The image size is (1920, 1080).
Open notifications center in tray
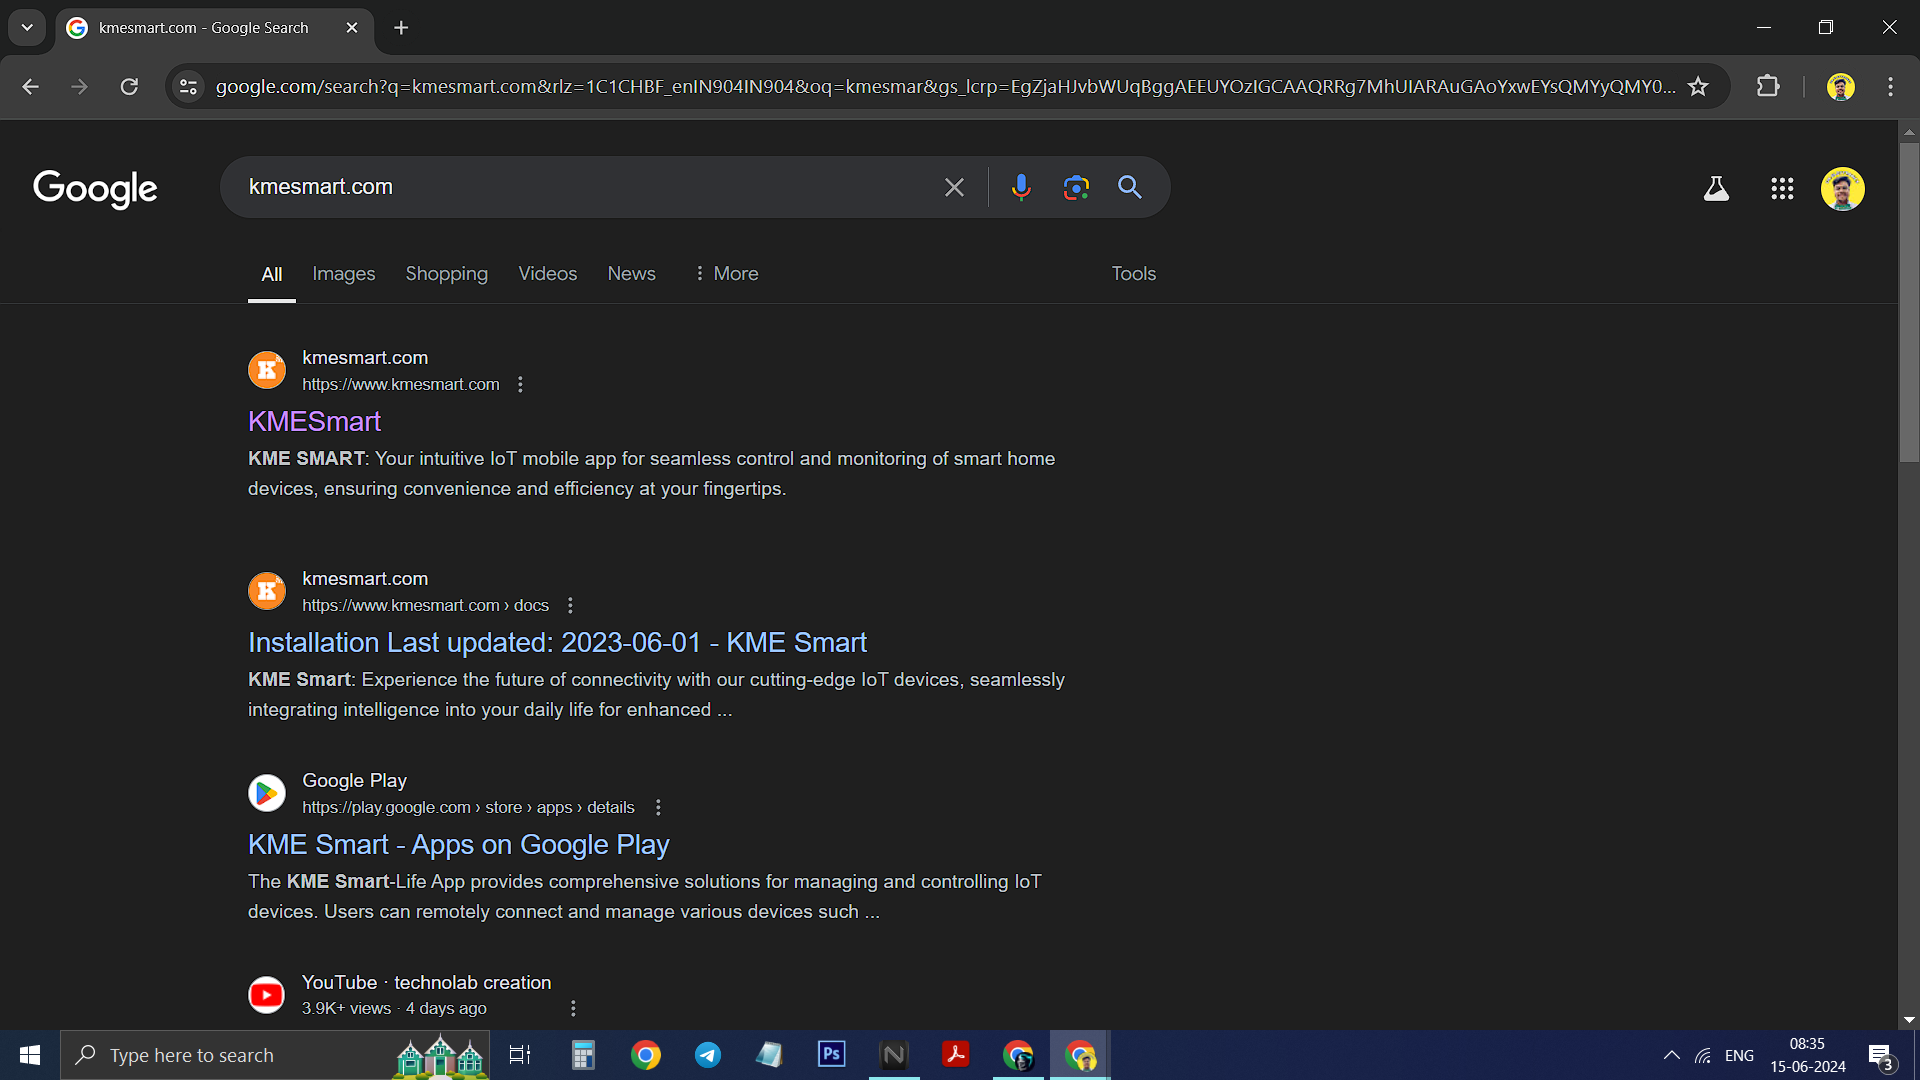(x=1880, y=1056)
